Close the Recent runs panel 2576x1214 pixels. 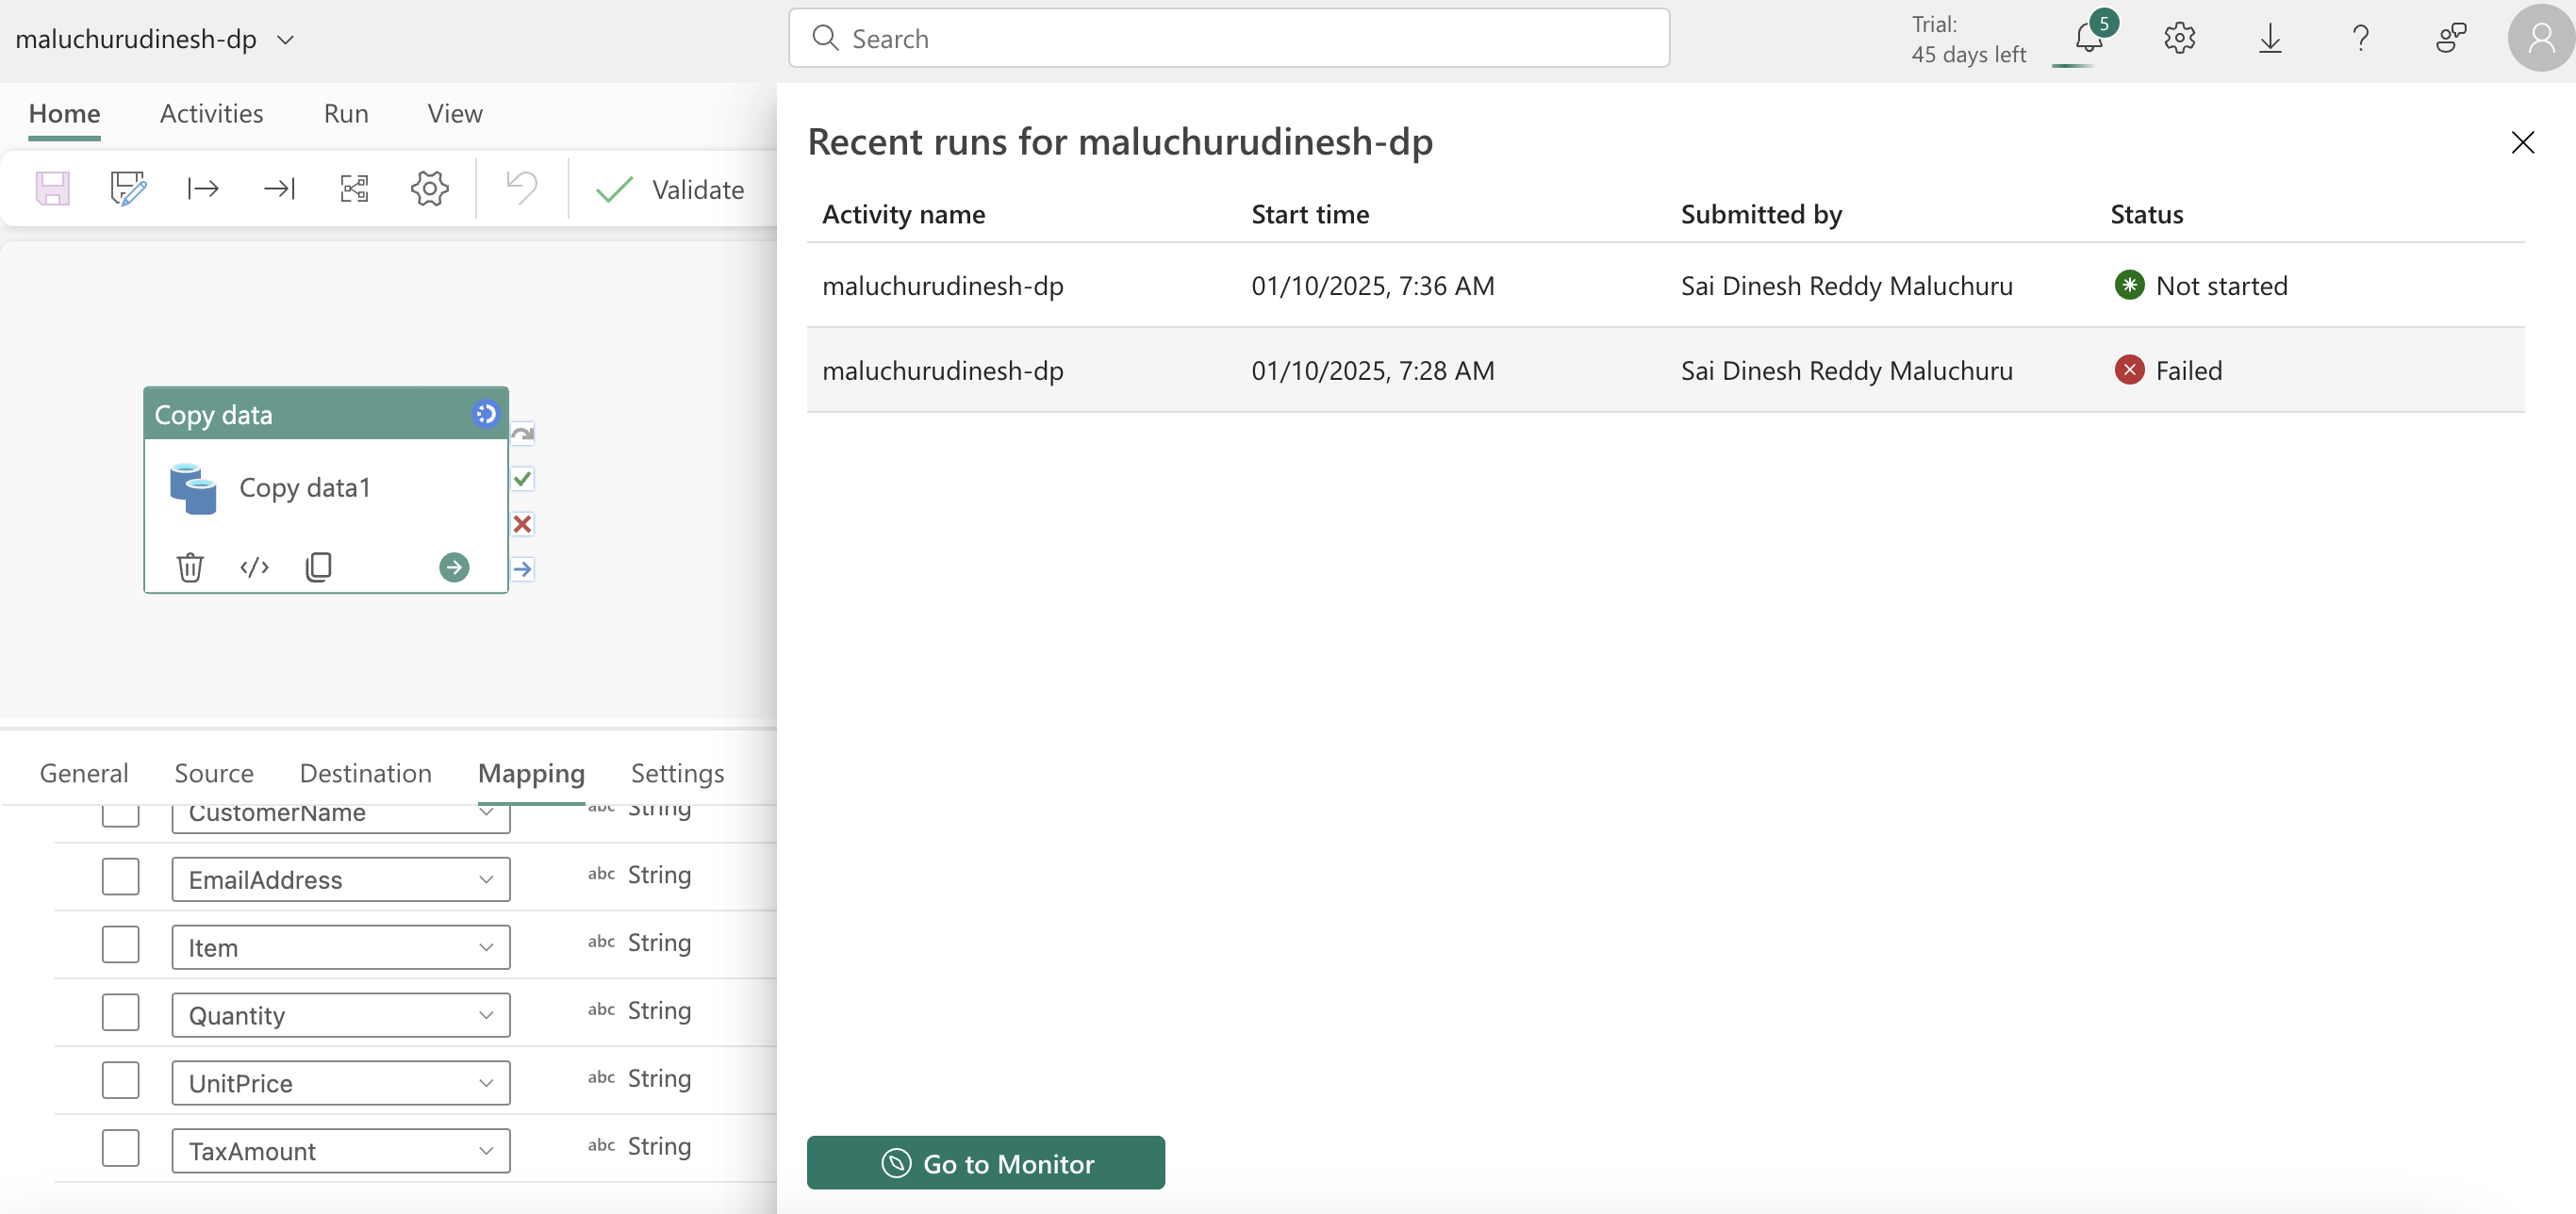(2522, 142)
